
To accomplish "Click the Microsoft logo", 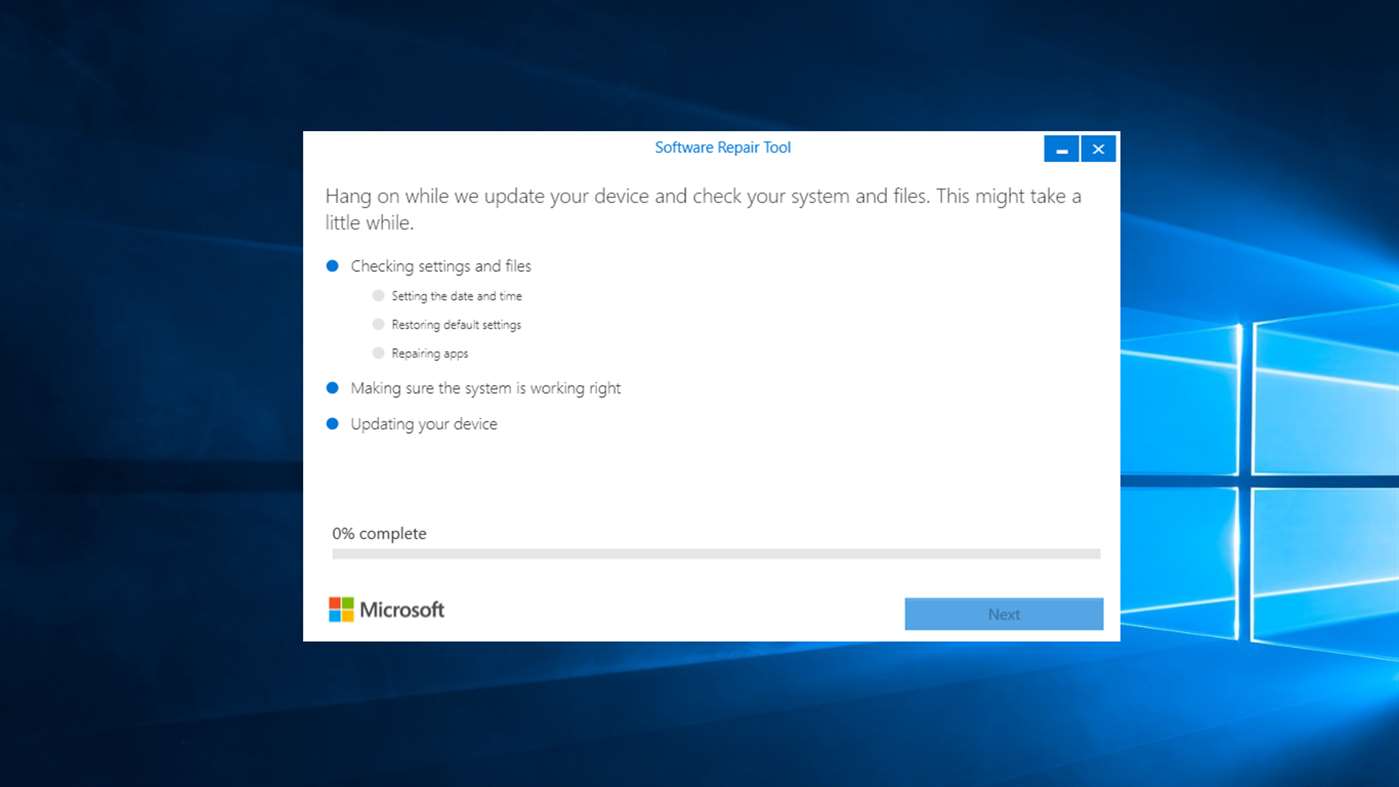I will (386, 609).
